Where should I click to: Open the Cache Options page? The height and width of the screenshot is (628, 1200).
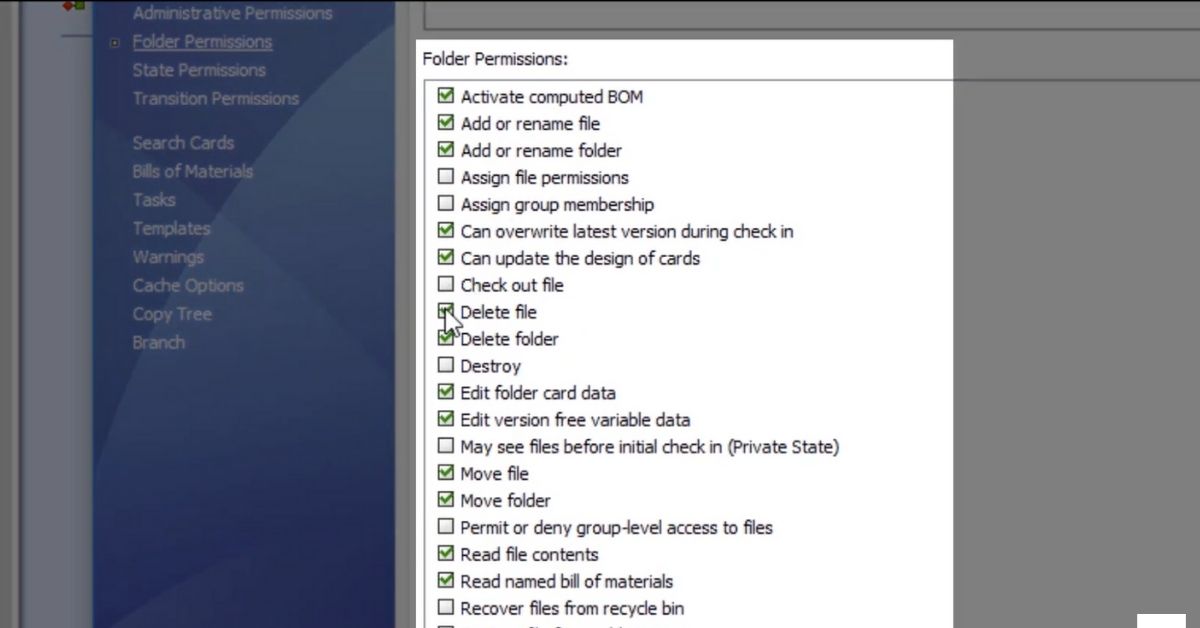[188, 285]
